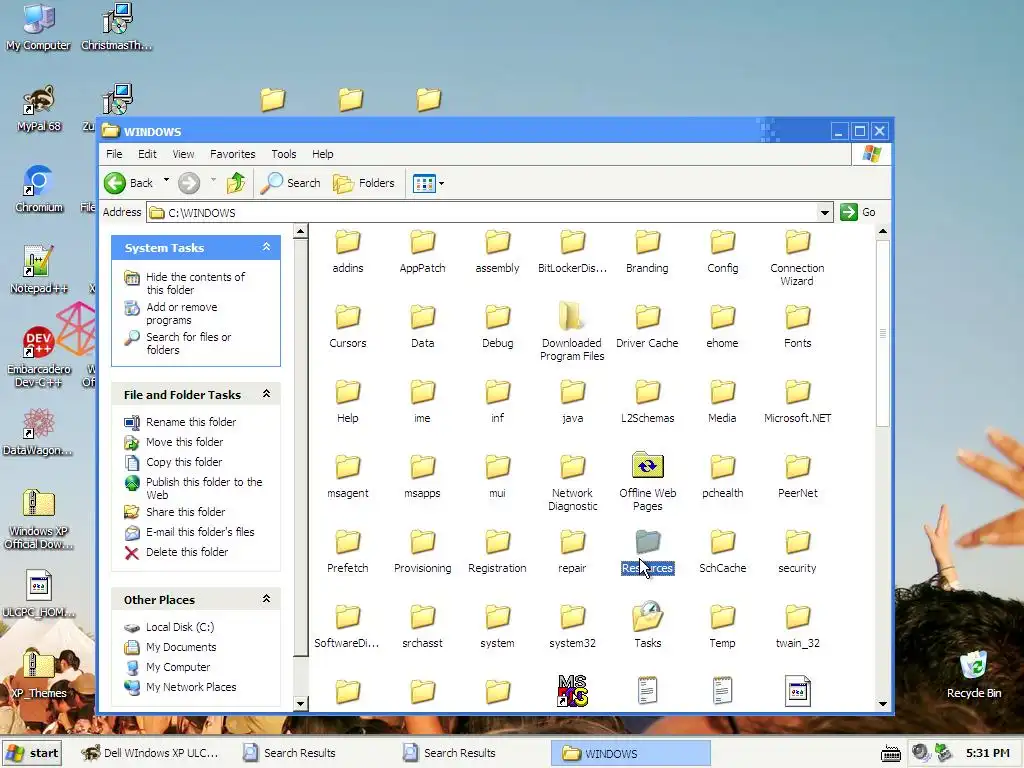Click the MyPal 68 desktop icon
1024x768 pixels.
pyautogui.click(x=39, y=108)
